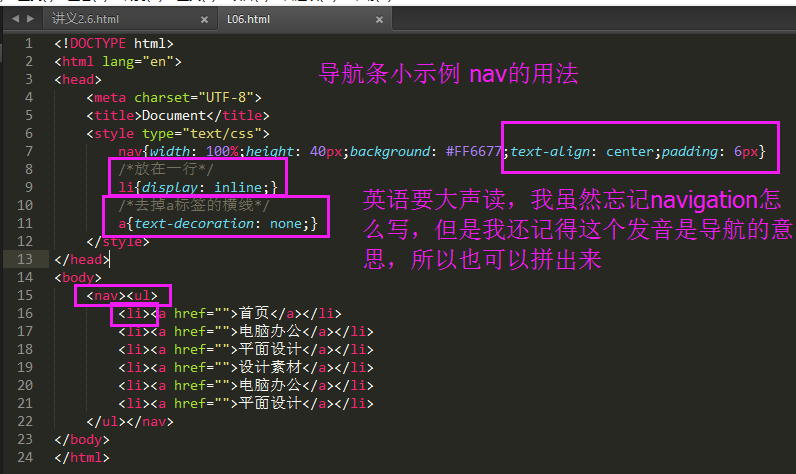Place cursor on 电脑办公 in line 20
Viewport: 796px width, 474px height.
[270, 386]
